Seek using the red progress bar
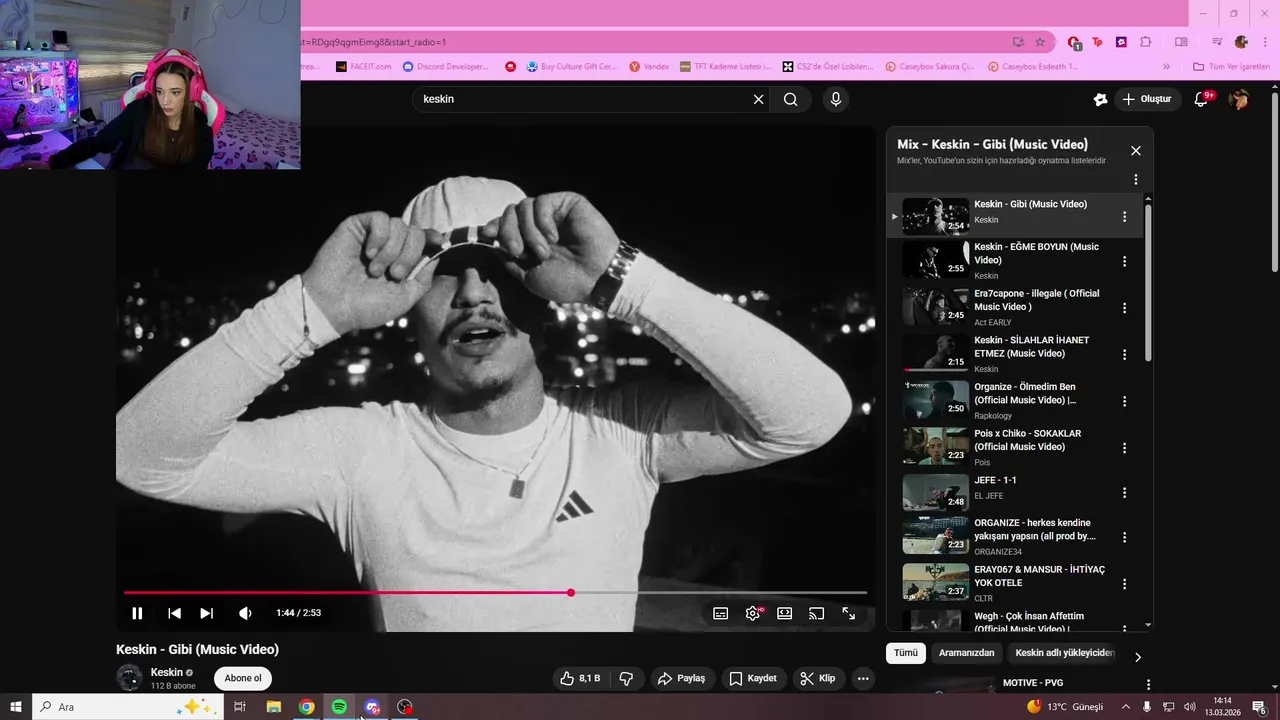Screen dimensions: 1280x720 (495, 593)
